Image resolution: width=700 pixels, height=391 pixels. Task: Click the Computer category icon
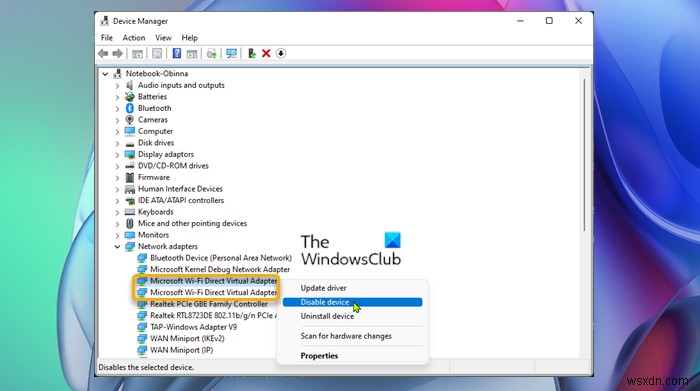[130, 131]
